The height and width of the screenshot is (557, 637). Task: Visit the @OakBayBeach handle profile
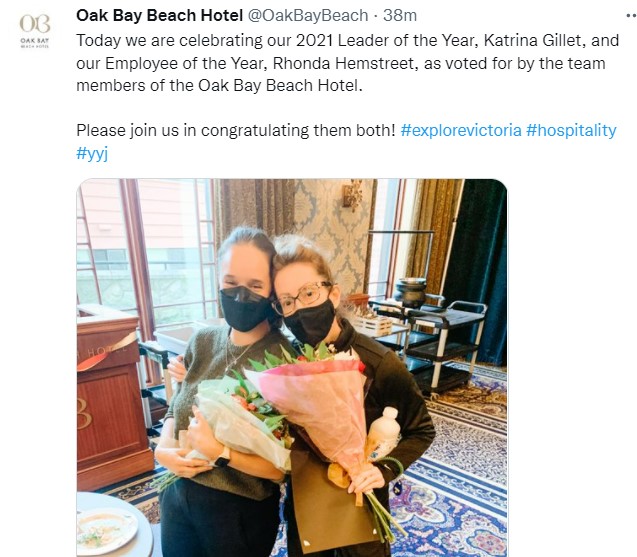[308, 16]
